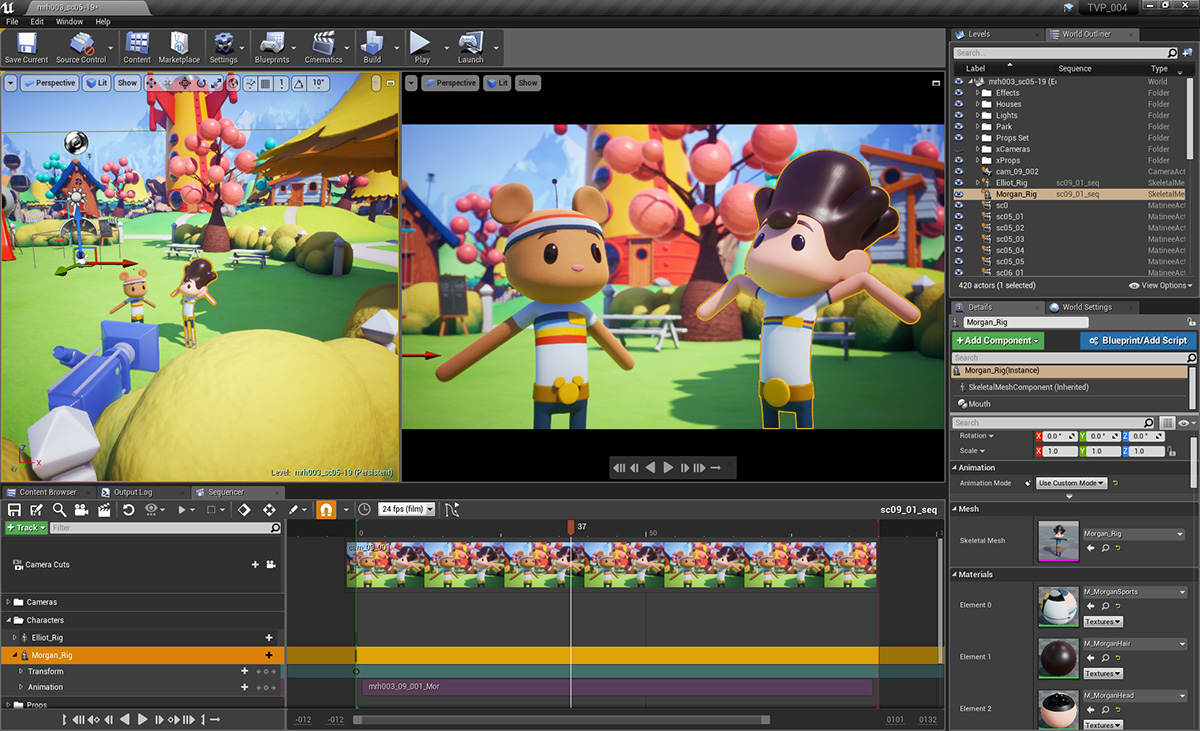Expand the Cameras folder in Sequencer
Screen dimensions: 1200x731
tap(9, 602)
